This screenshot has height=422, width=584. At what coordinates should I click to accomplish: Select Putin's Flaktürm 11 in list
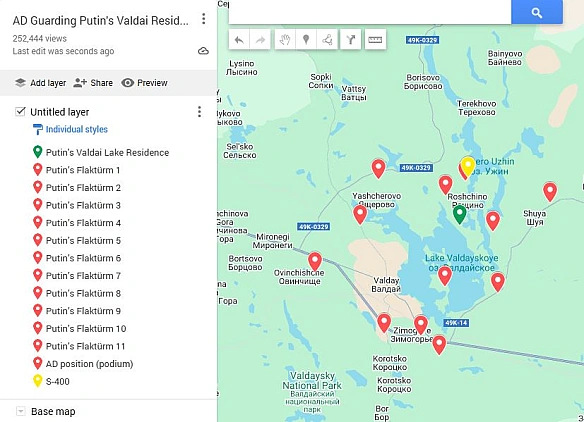click(x=85, y=346)
